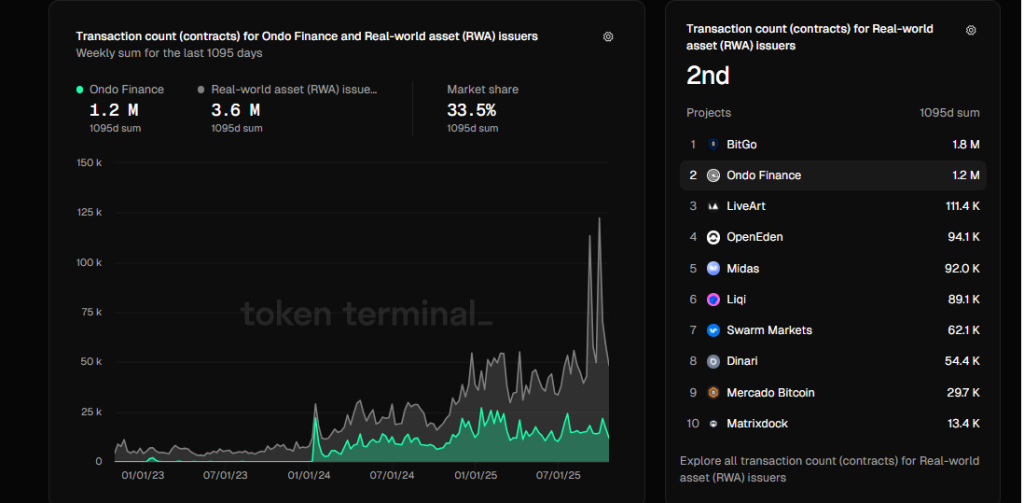The height and width of the screenshot is (503, 1024).
Task: Click the Ondo Finance logo icon in list
Action: click(x=713, y=176)
